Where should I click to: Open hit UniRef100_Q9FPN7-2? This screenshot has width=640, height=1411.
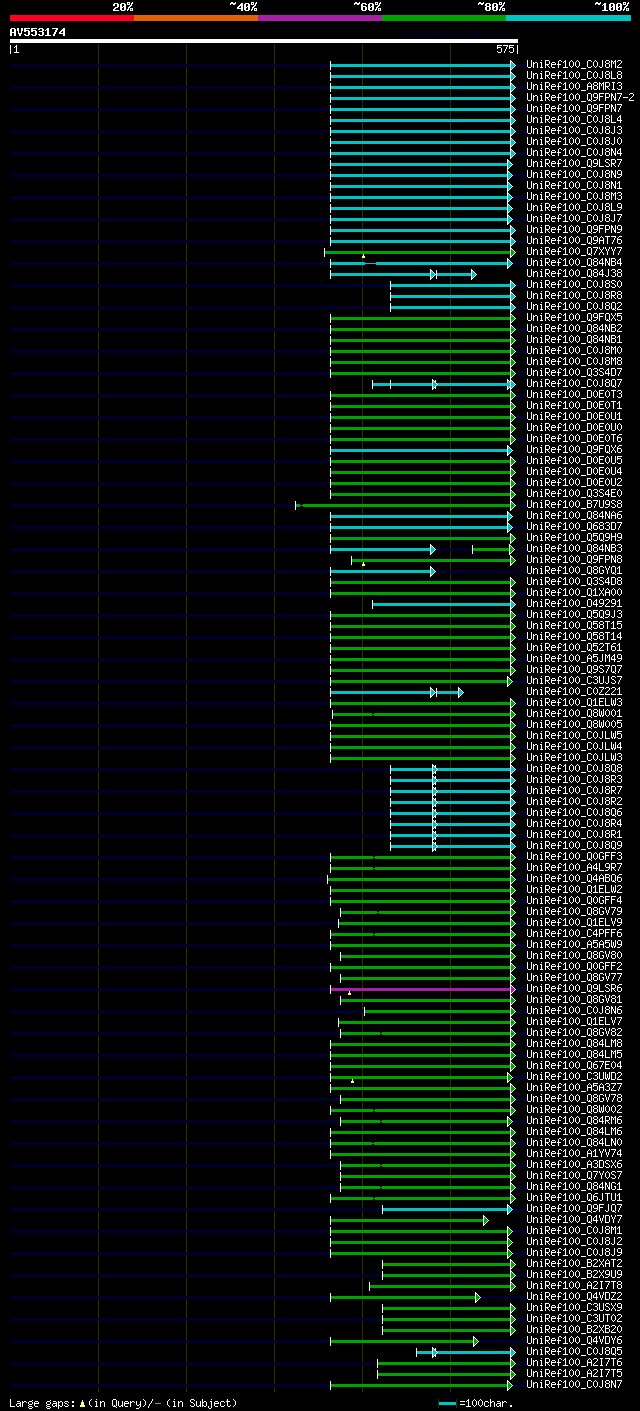coord(580,98)
